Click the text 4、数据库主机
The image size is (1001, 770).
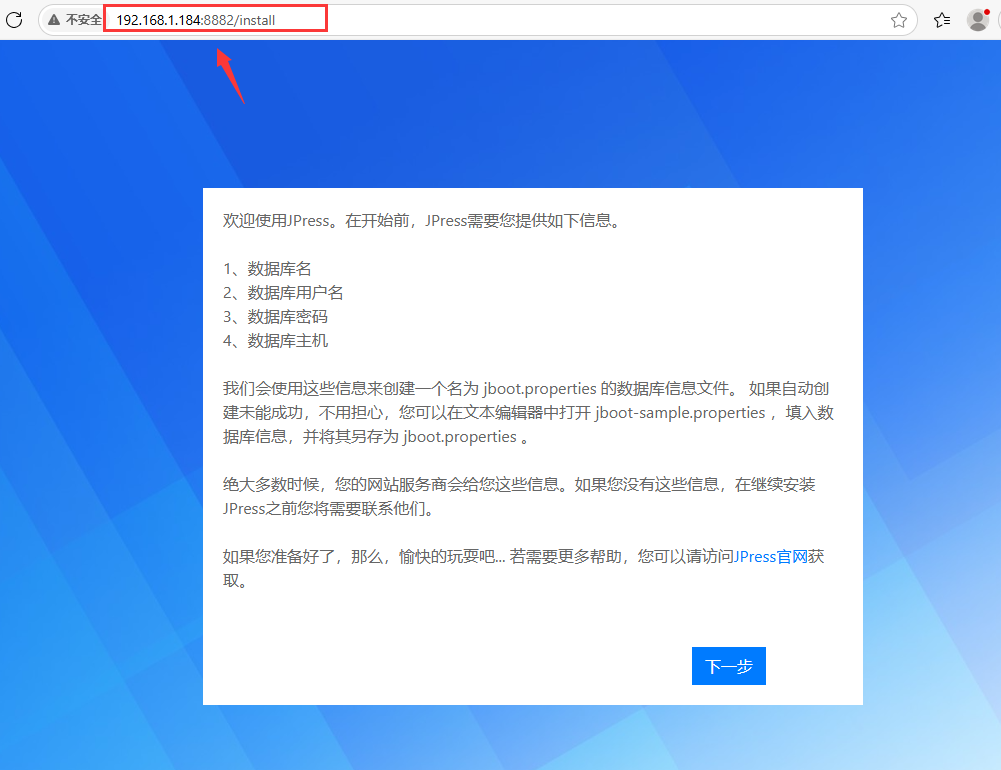point(275,341)
